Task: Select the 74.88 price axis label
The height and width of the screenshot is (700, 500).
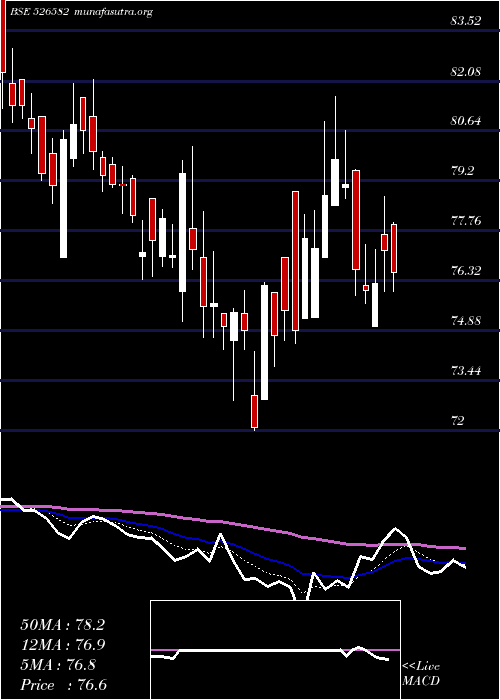Action: tap(466, 321)
